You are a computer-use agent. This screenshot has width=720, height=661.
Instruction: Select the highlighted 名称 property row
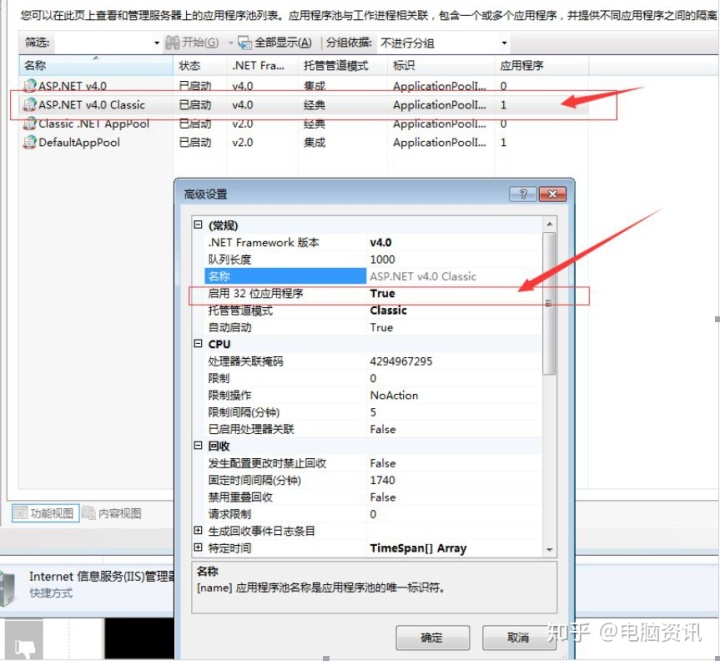tap(373, 276)
